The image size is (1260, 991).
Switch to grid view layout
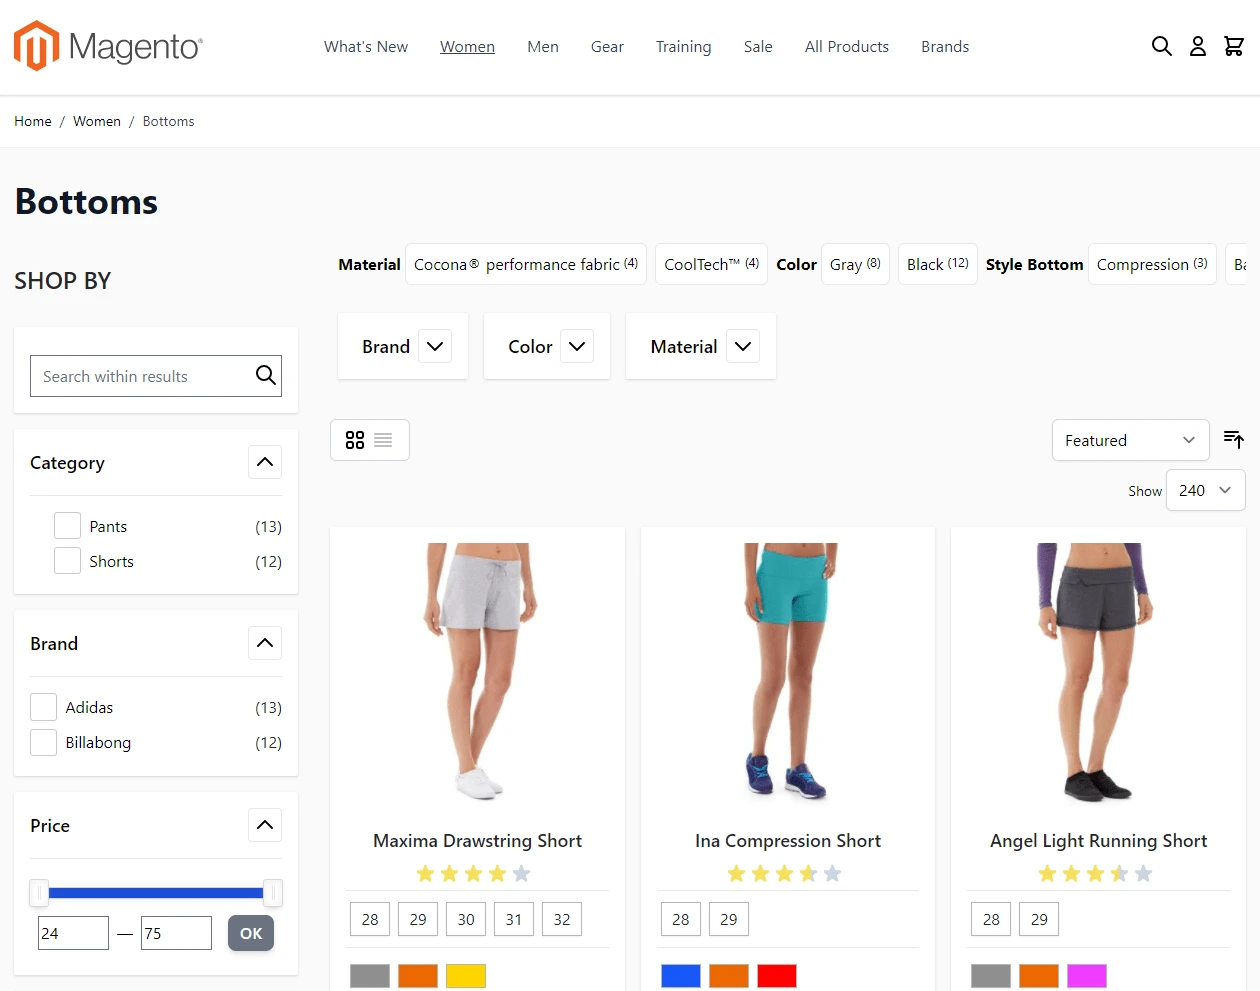point(355,440)
